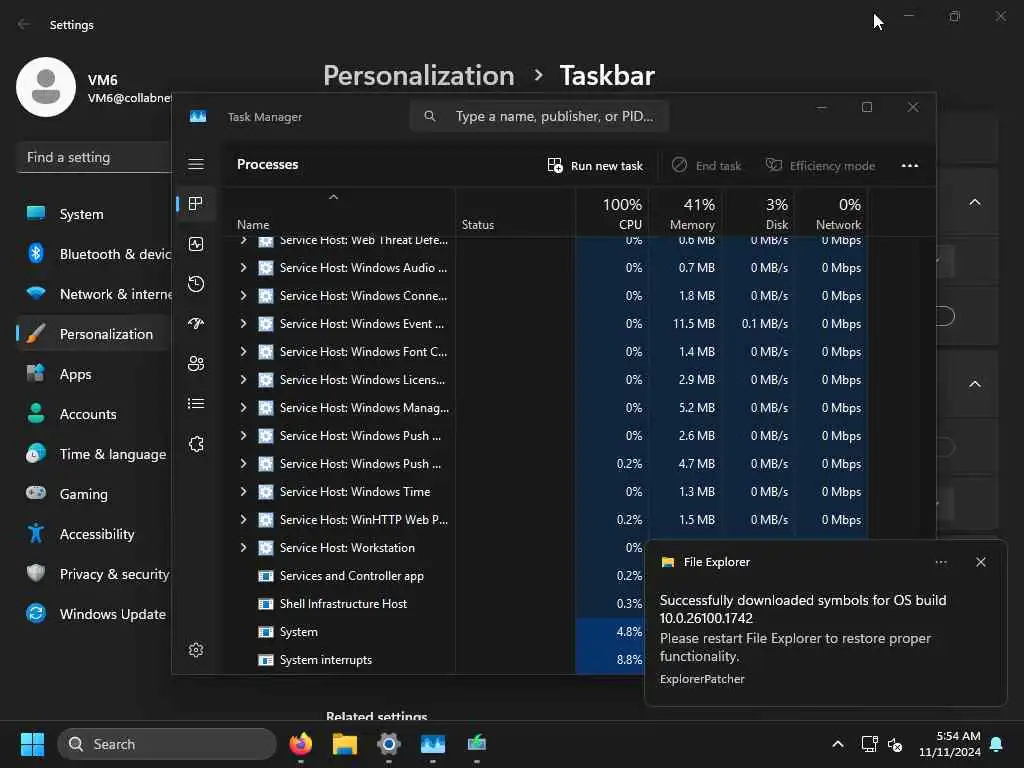The image size is (1024, 768).
Task: Open Time & language in Settings
Action: [94, 455]
